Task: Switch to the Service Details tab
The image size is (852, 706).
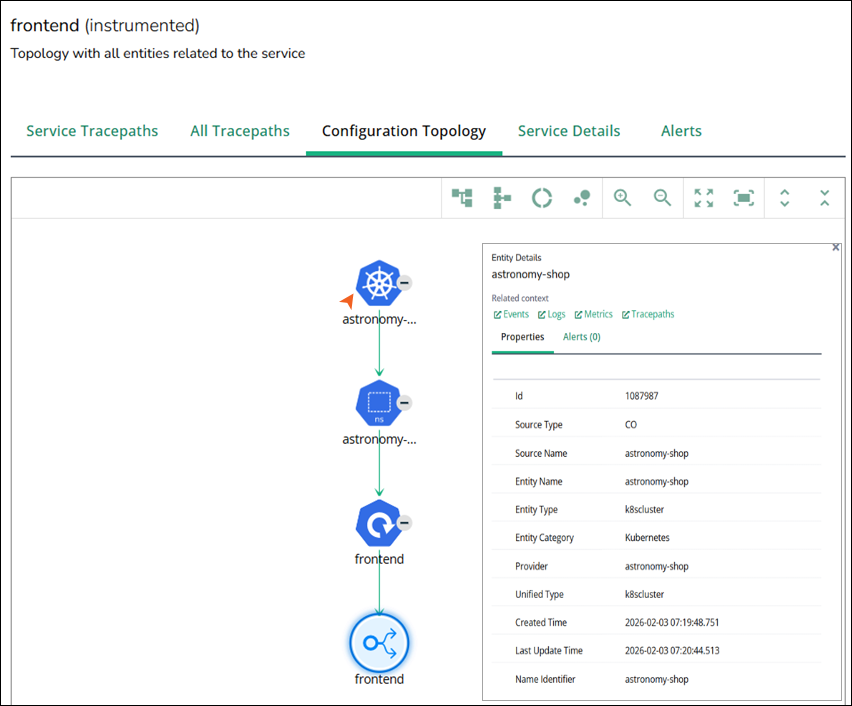Action: click(x=569, y=131)
